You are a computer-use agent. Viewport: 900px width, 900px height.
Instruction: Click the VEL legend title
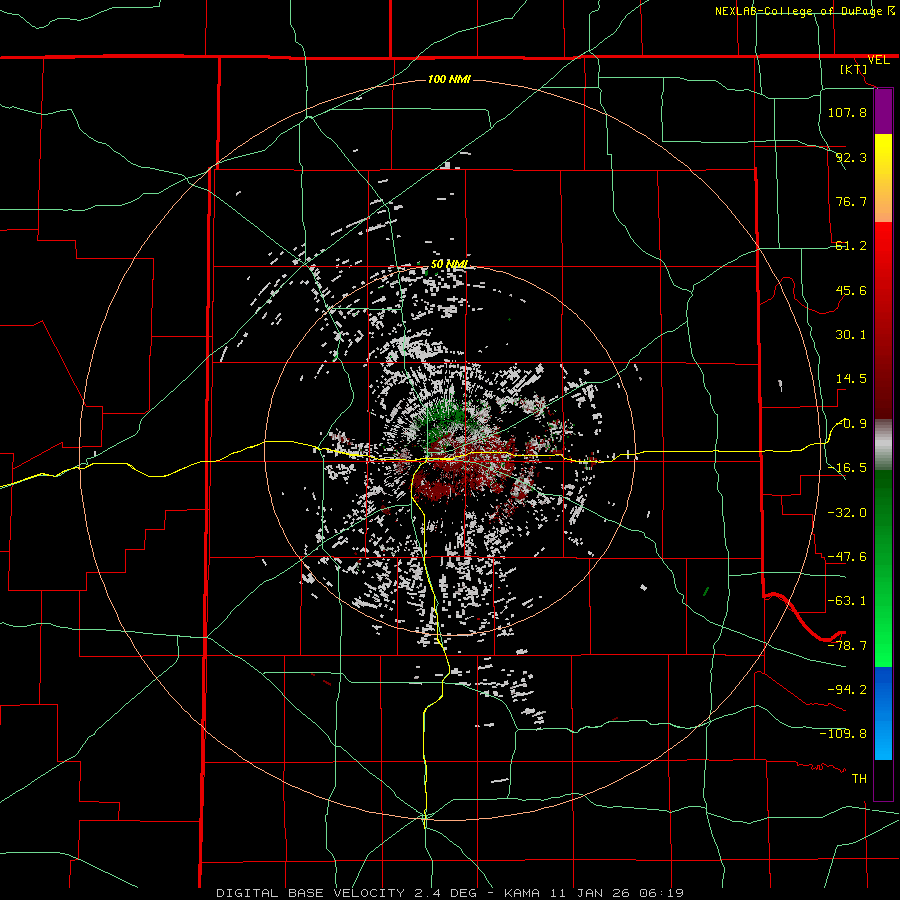pyautogui.click(x=878, y=60)
